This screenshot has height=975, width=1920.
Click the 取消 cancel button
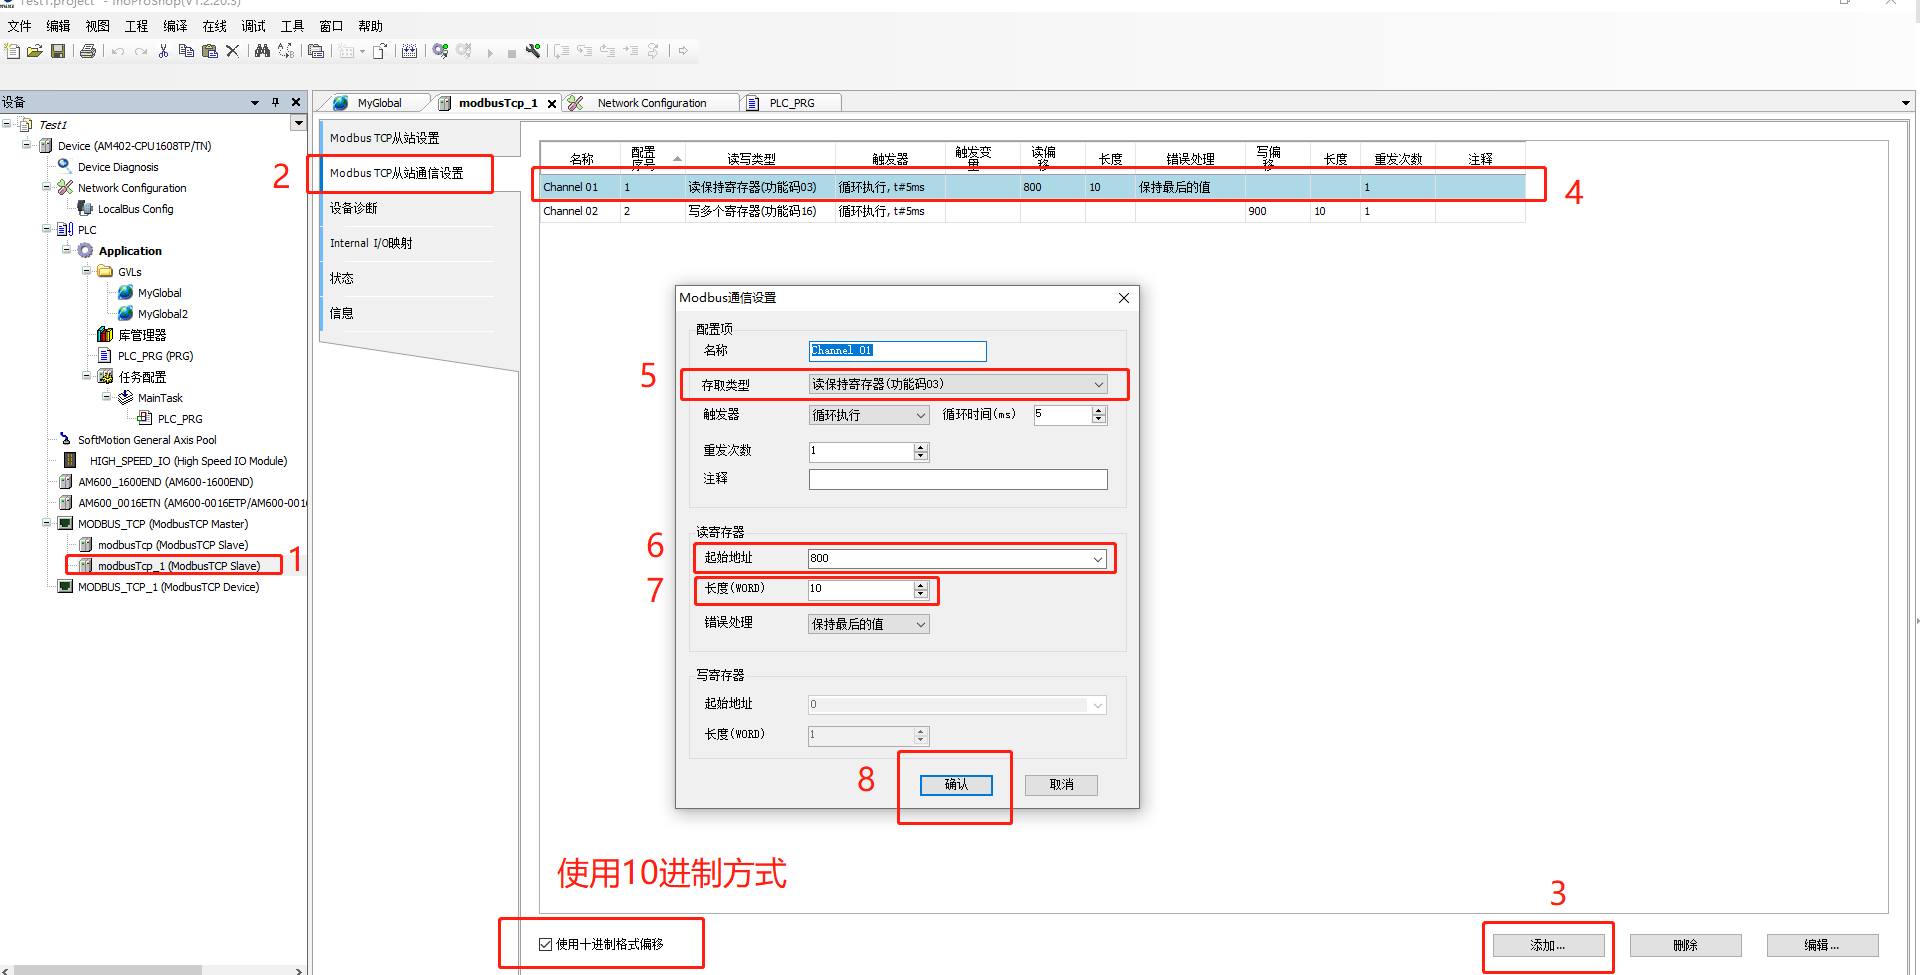pos(1061,785)
